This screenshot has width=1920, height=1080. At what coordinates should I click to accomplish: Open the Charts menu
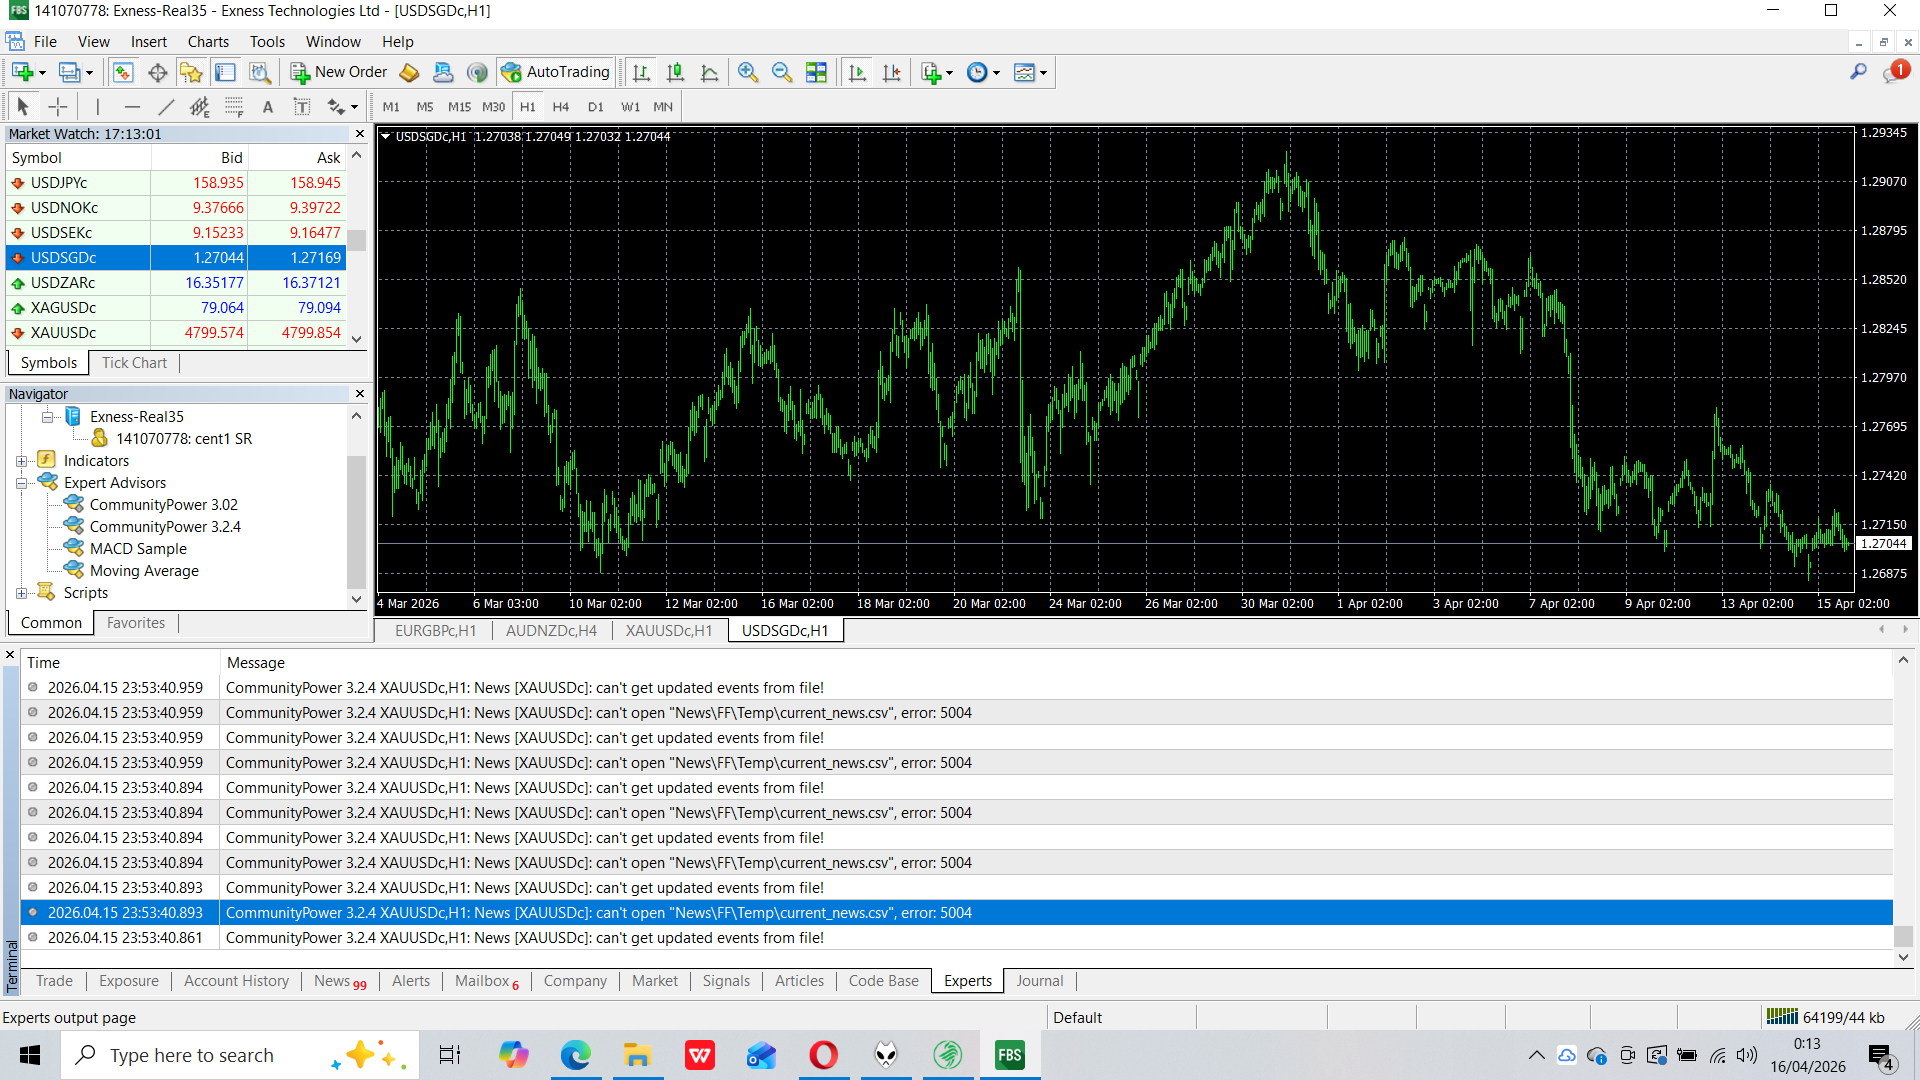208,42
